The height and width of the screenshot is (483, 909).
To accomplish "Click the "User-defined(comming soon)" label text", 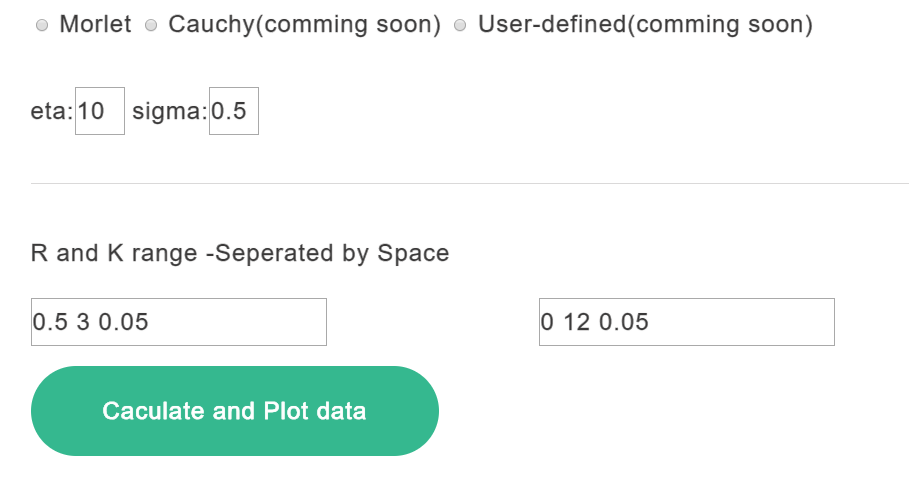I will (x=645, y=25).
